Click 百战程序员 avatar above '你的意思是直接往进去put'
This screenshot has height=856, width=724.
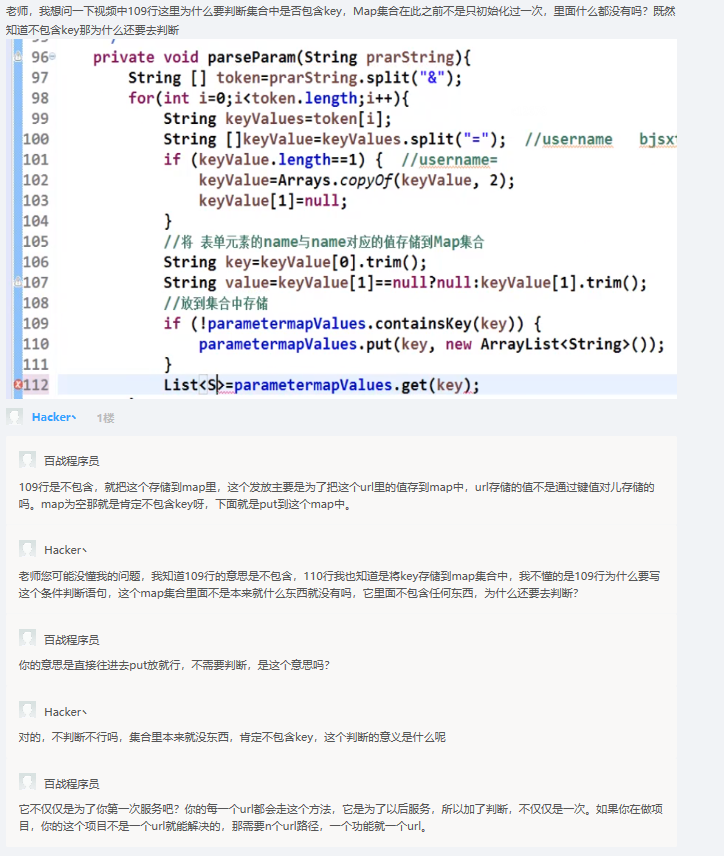coord(27,638)
